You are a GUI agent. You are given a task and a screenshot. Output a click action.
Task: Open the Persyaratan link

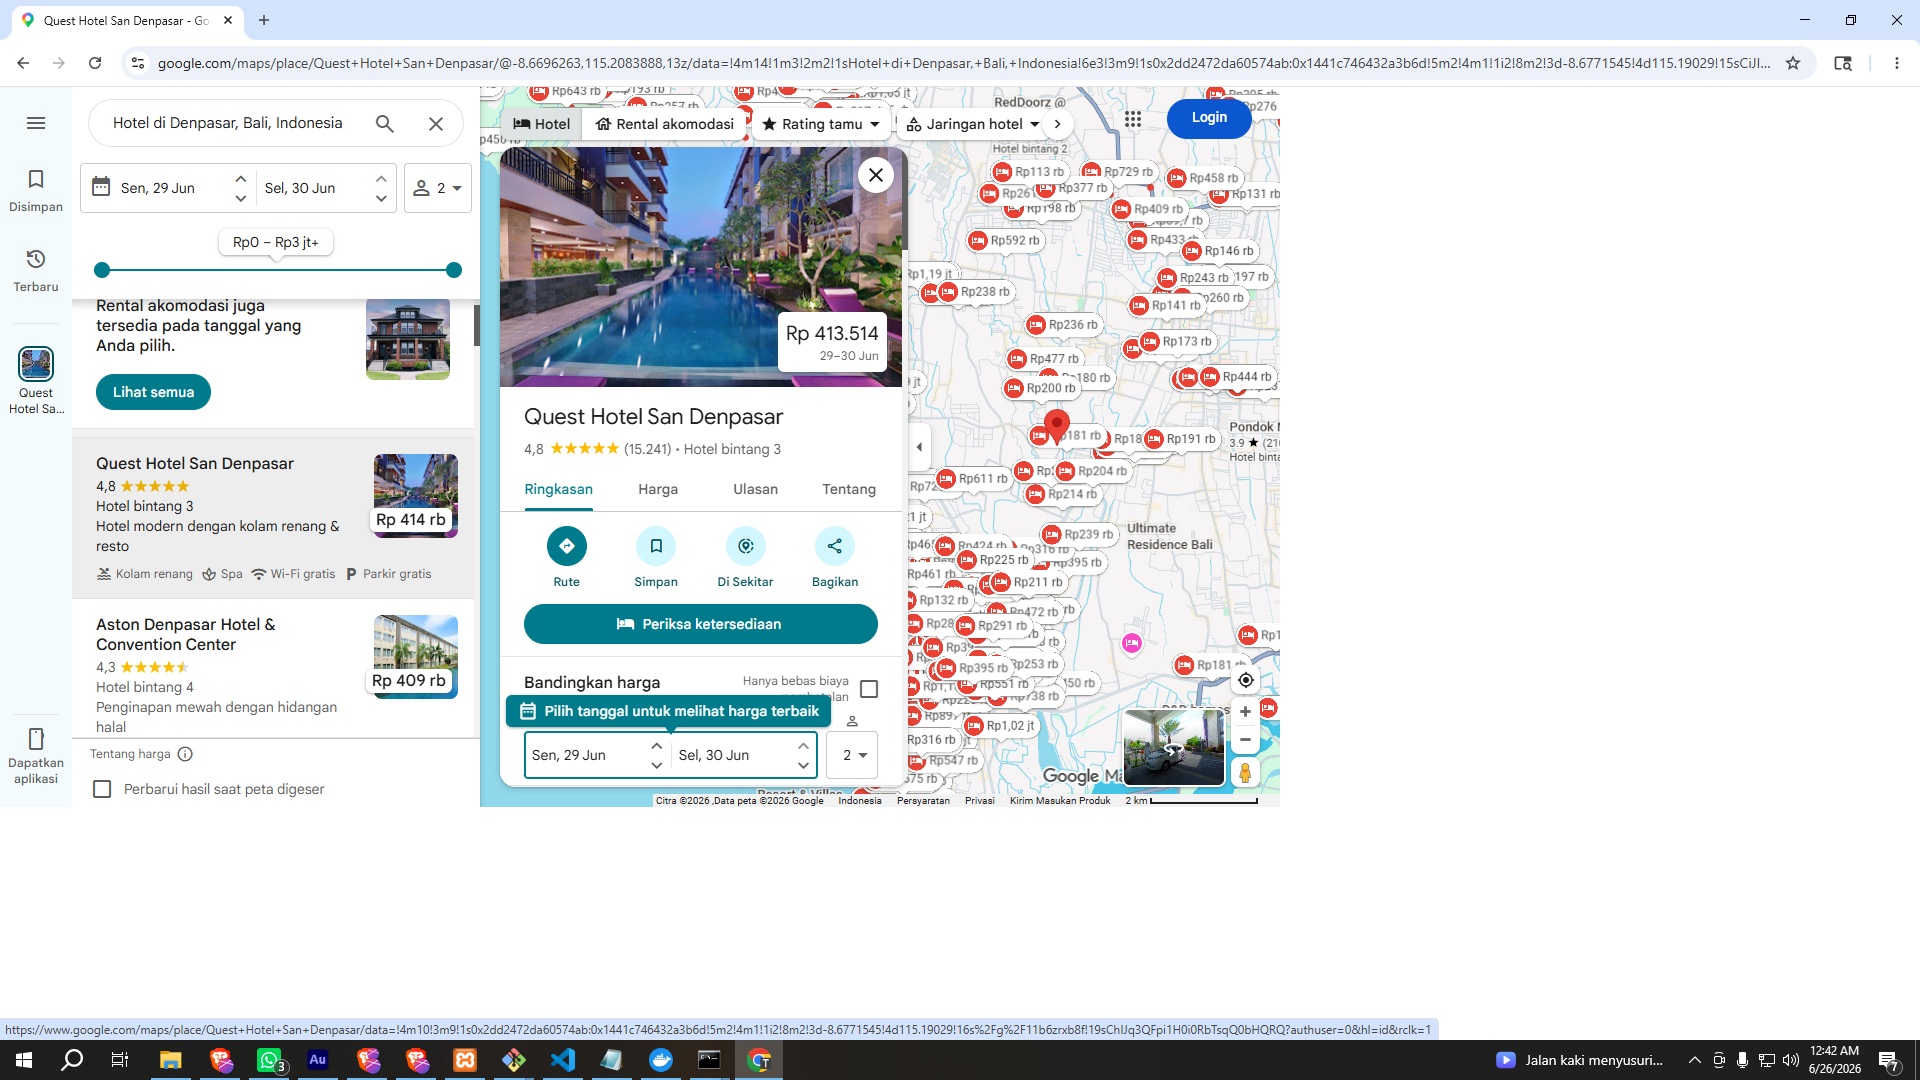click(x=923, y=800)
